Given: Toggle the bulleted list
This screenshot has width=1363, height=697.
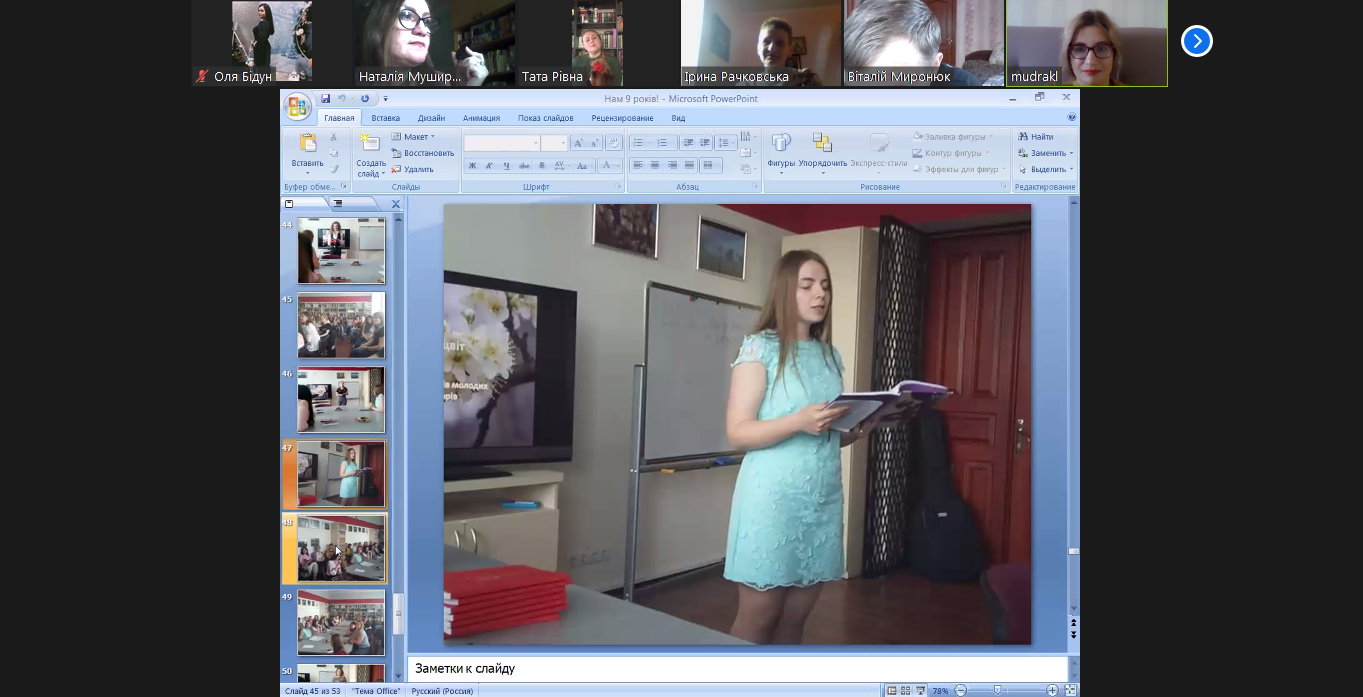Looking at the screenshot, I should pos(640,143).
